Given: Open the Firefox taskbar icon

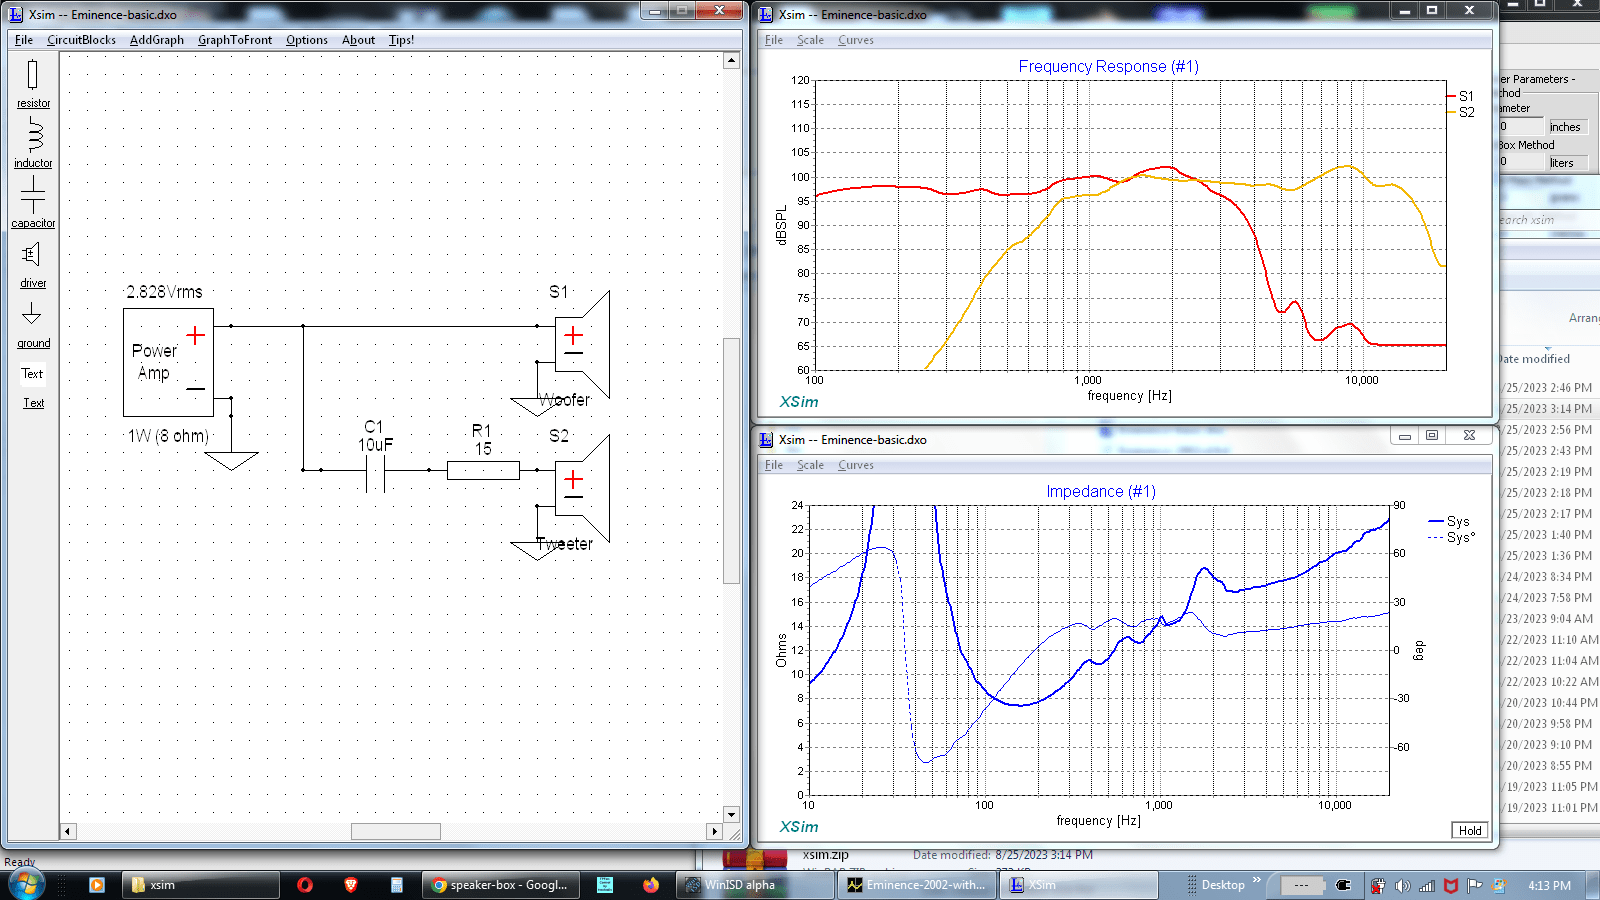Looking at the screenshot, I should point(651,885).
